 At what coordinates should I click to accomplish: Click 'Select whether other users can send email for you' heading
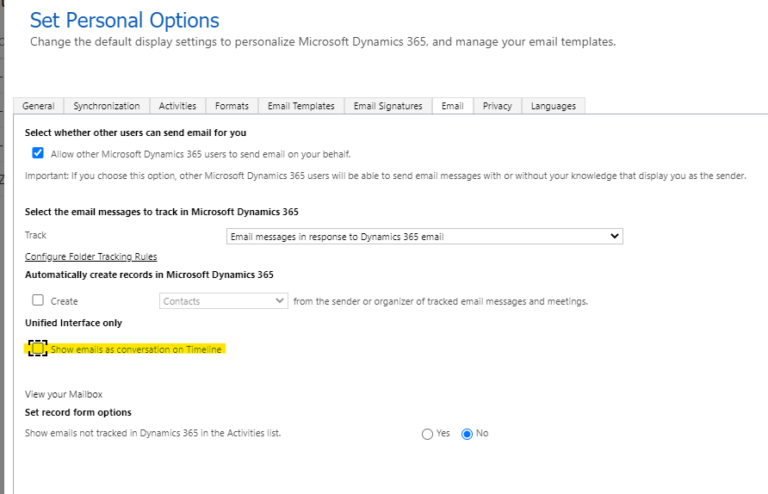136,133
